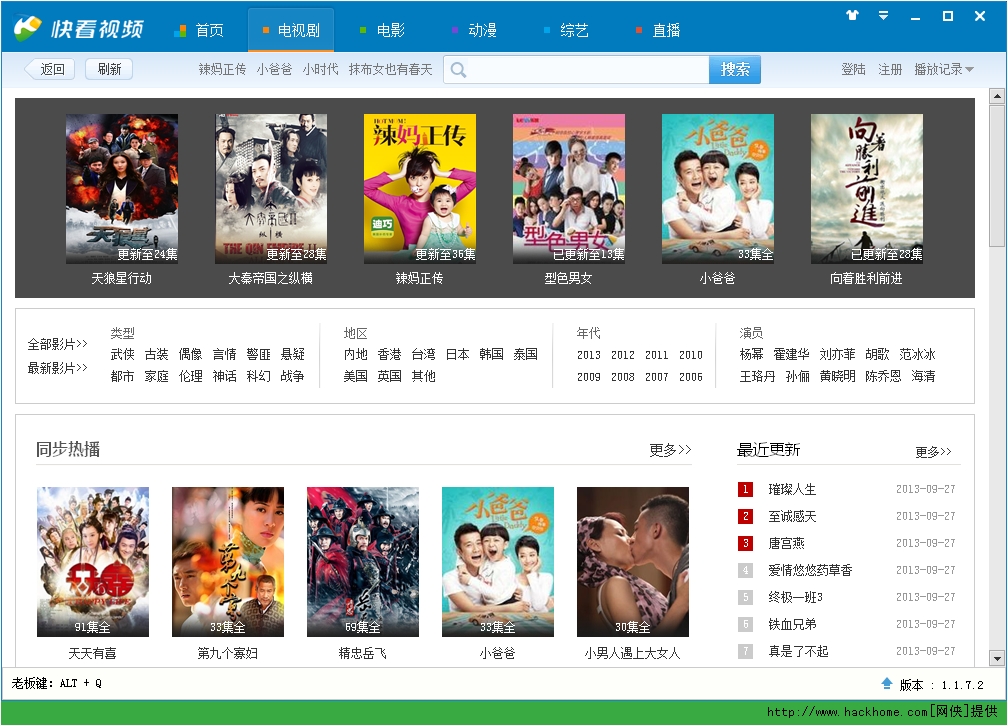The height and width of the screenshot is (726, 1008).
Task: Switch to the 综艺 tab
Action: [x=566, y=30]
